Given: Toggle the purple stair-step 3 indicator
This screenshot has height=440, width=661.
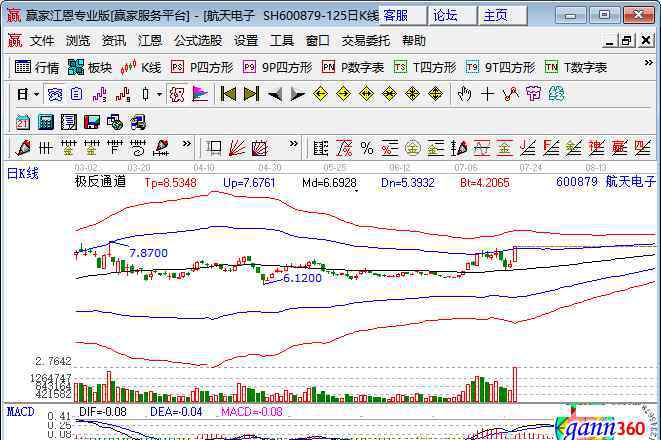Looking at the screenshot, I should pyautogui.click(x=99, y=94).
